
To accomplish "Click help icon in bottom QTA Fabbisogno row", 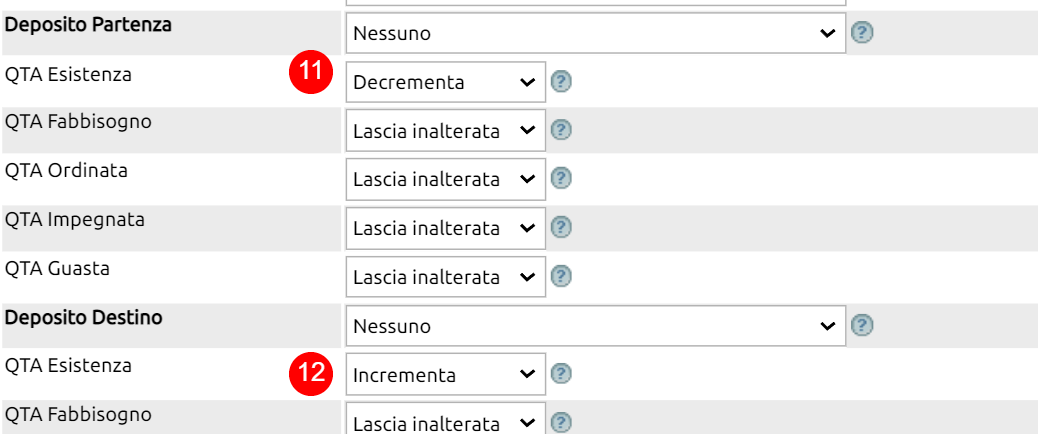I will click(x=561, y=422).
